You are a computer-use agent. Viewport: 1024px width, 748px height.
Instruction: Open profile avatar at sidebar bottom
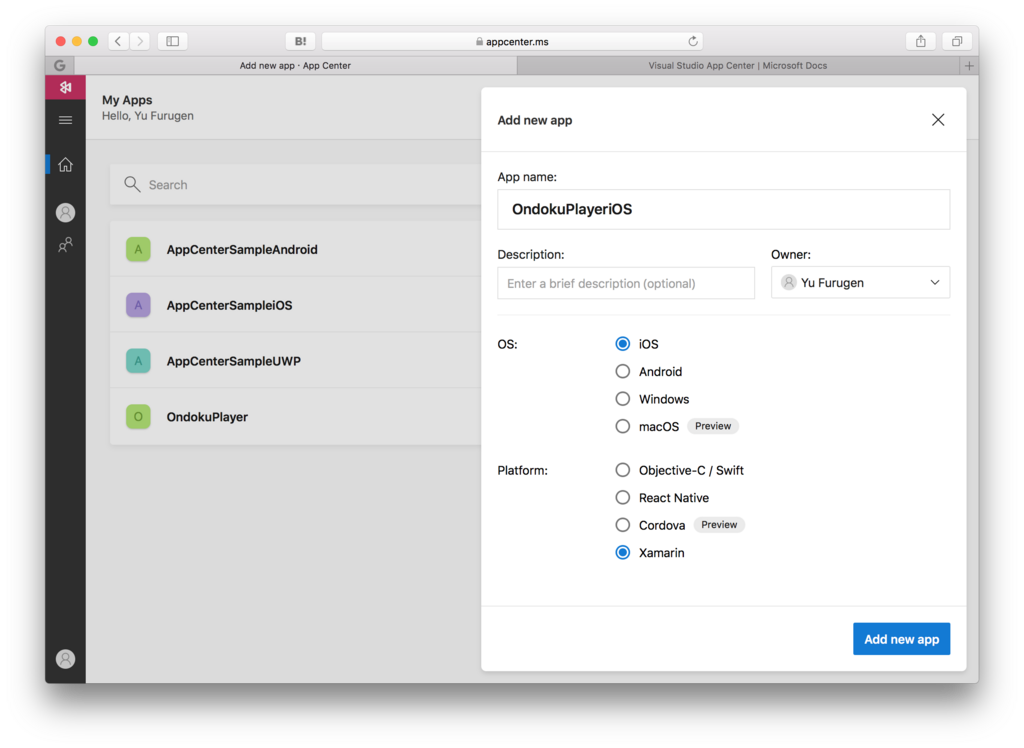[x=65, y=659]
